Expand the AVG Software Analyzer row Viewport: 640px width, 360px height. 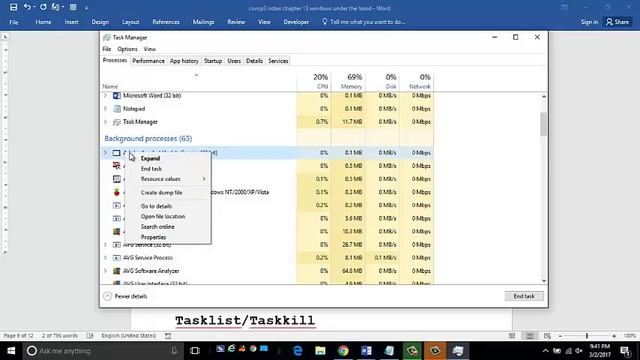pos(105,271)
